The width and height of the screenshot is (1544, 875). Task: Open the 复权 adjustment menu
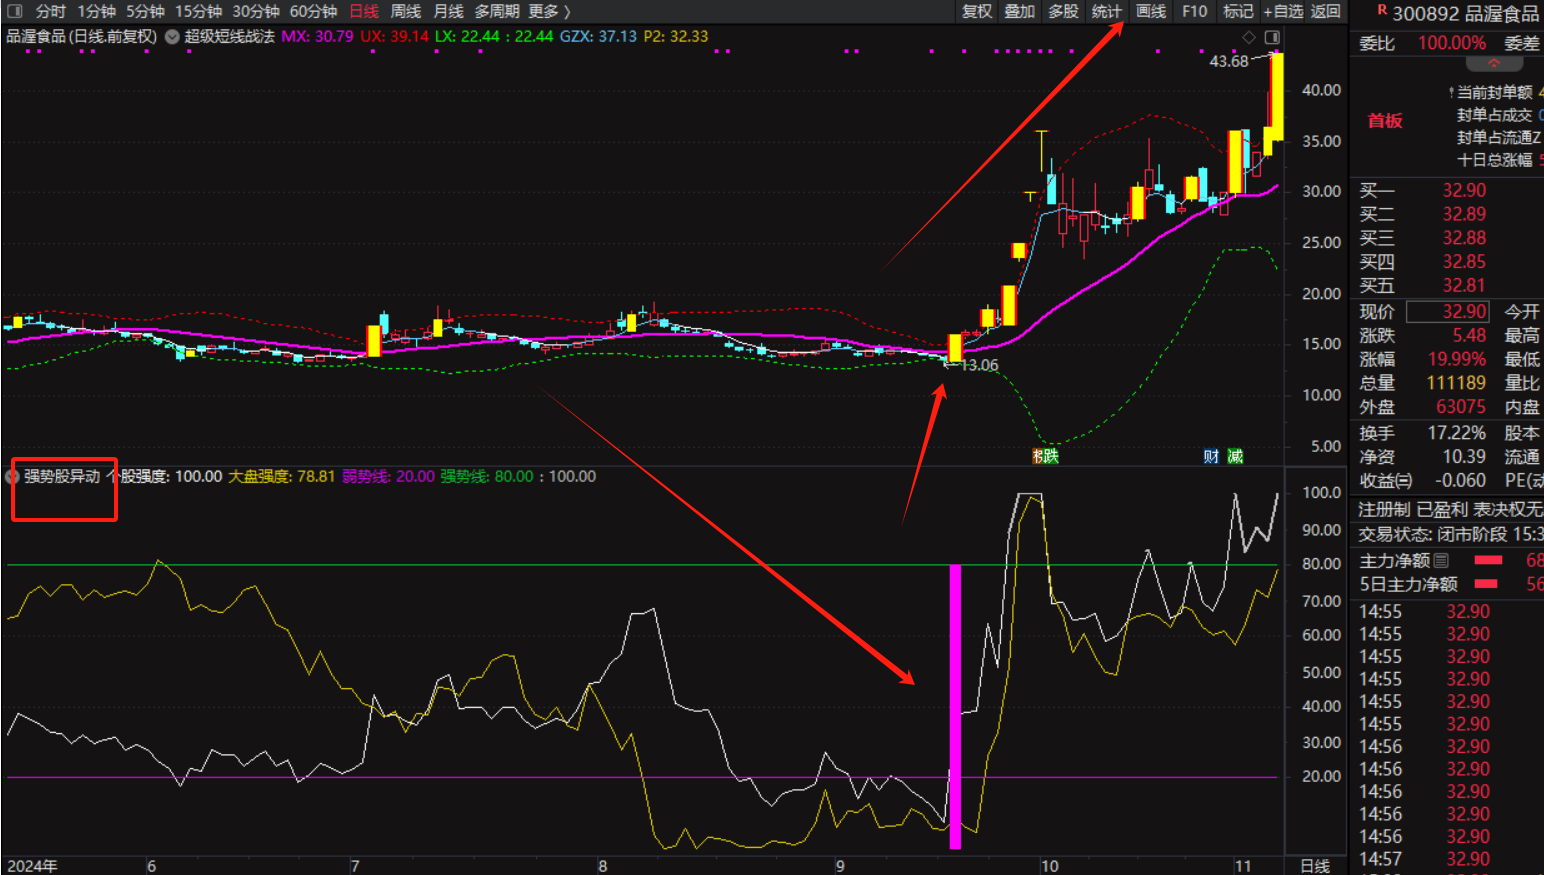977,11
